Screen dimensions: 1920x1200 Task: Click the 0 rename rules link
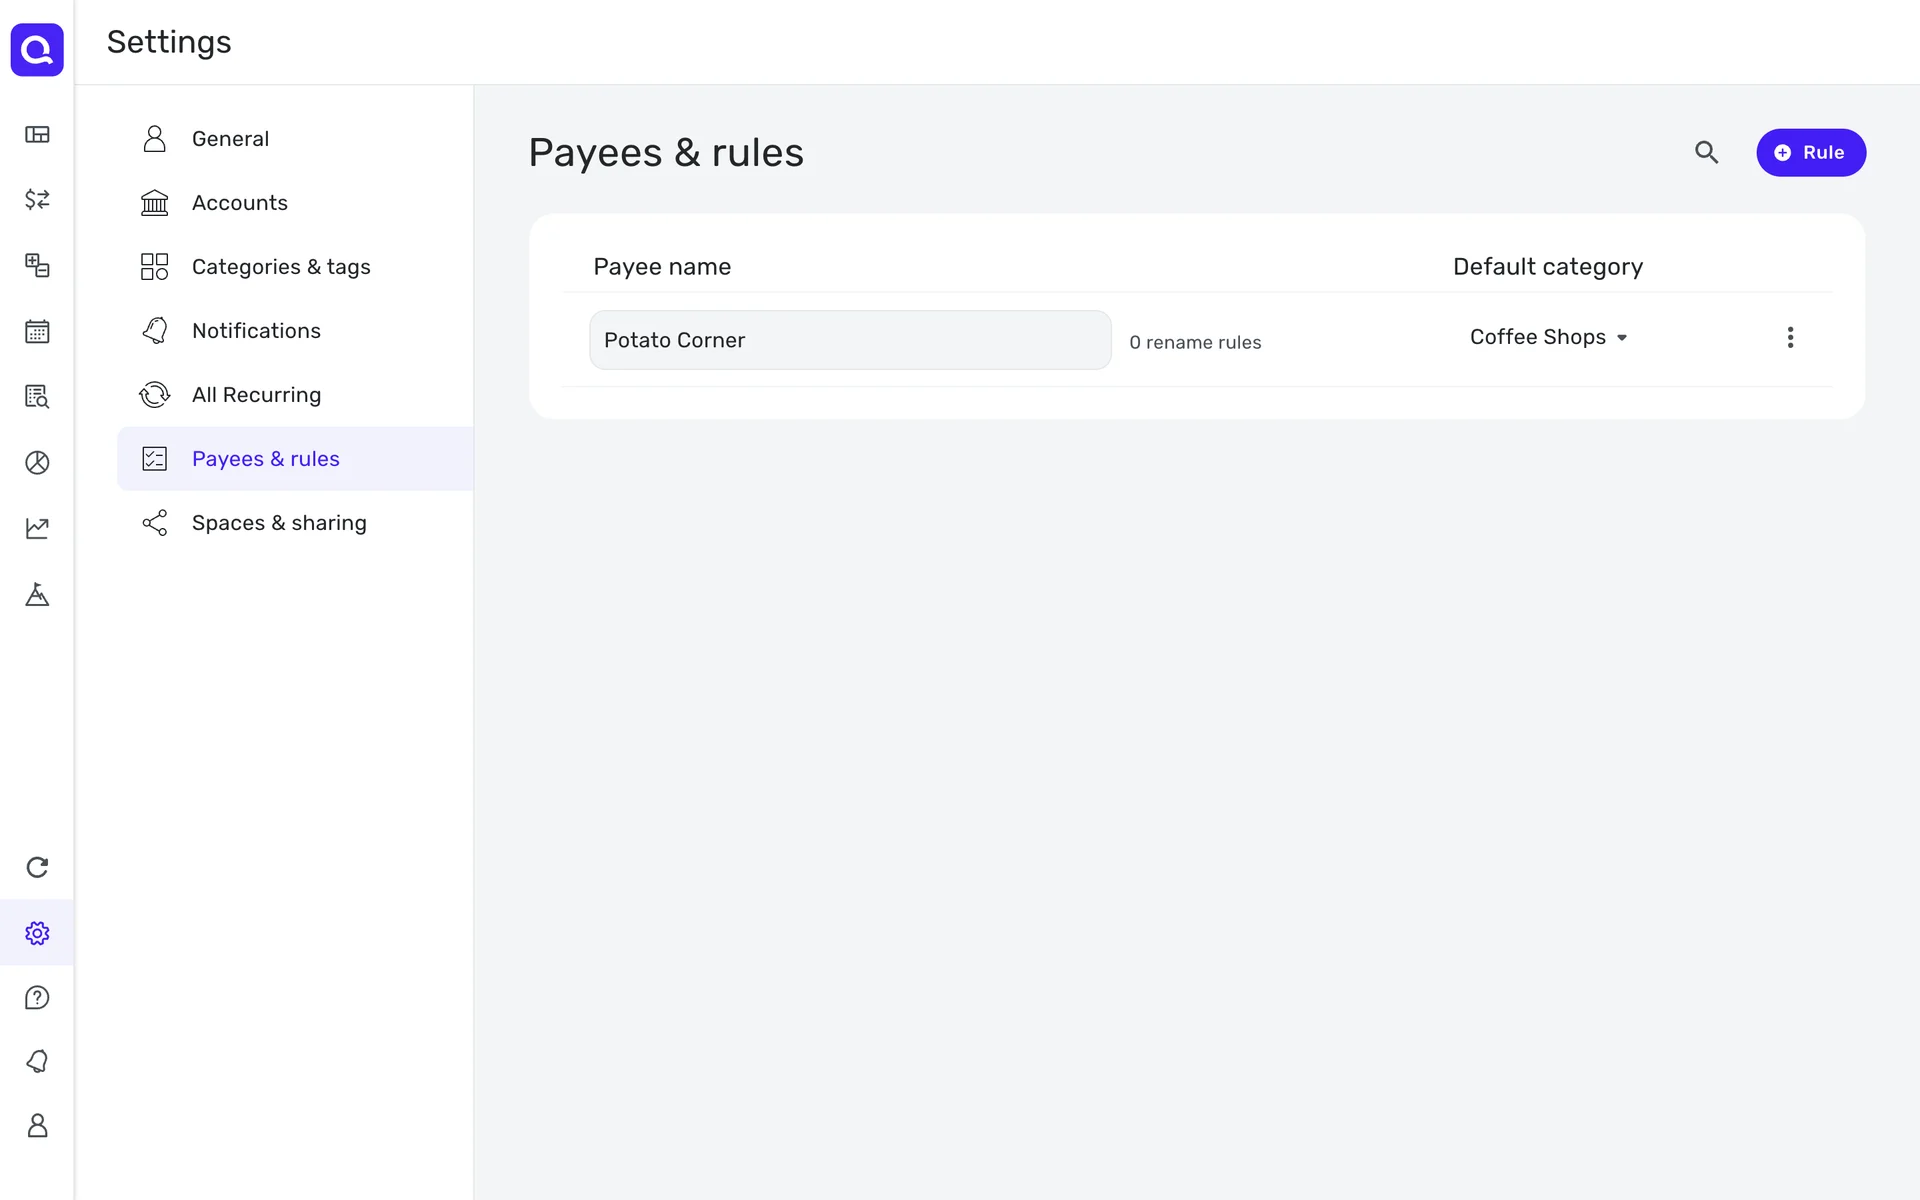point(1195,342)
